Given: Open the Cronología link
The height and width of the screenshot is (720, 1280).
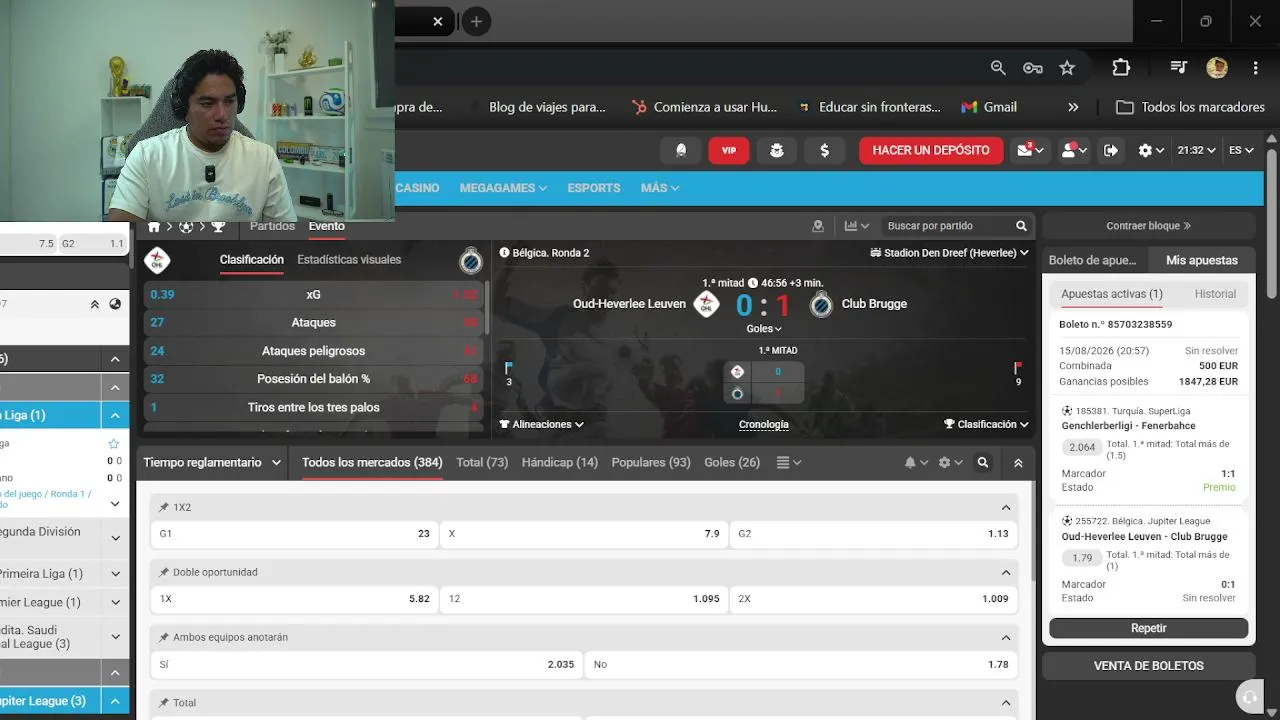Looking at the screenshot, I should point(764,424).
